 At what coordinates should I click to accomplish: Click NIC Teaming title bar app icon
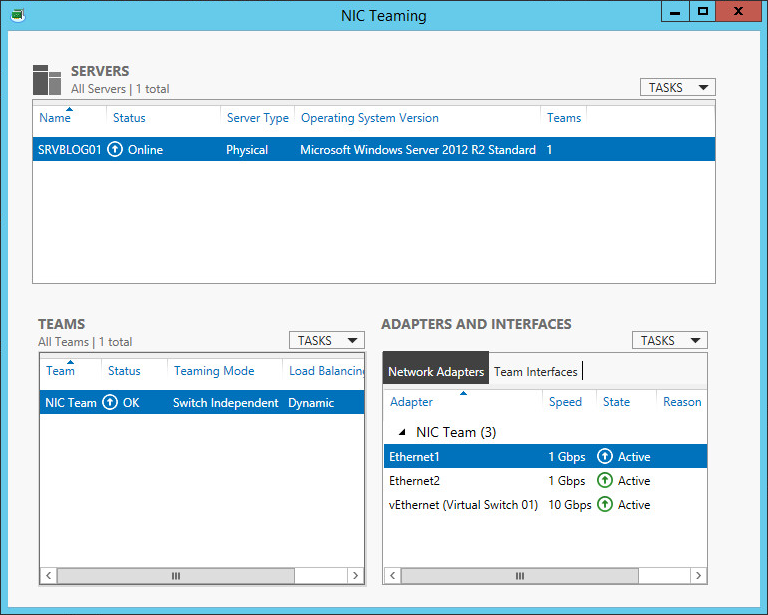click(17, 15)
